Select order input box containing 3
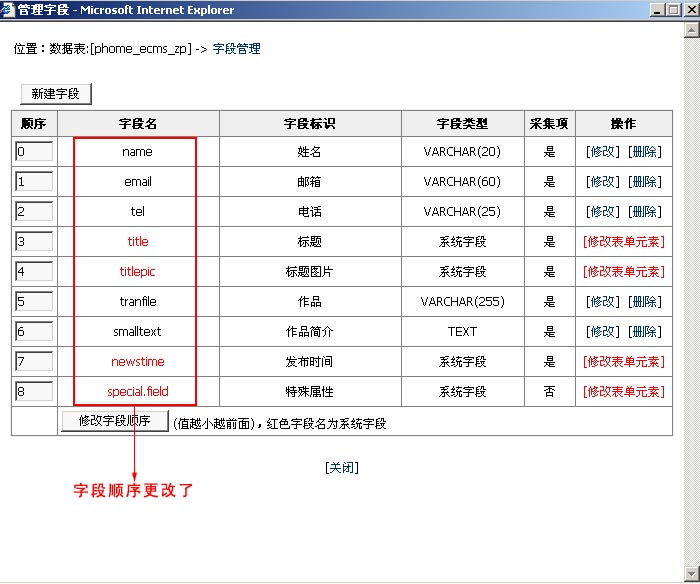This screenshot has height=584, width=700. point(34,242)
